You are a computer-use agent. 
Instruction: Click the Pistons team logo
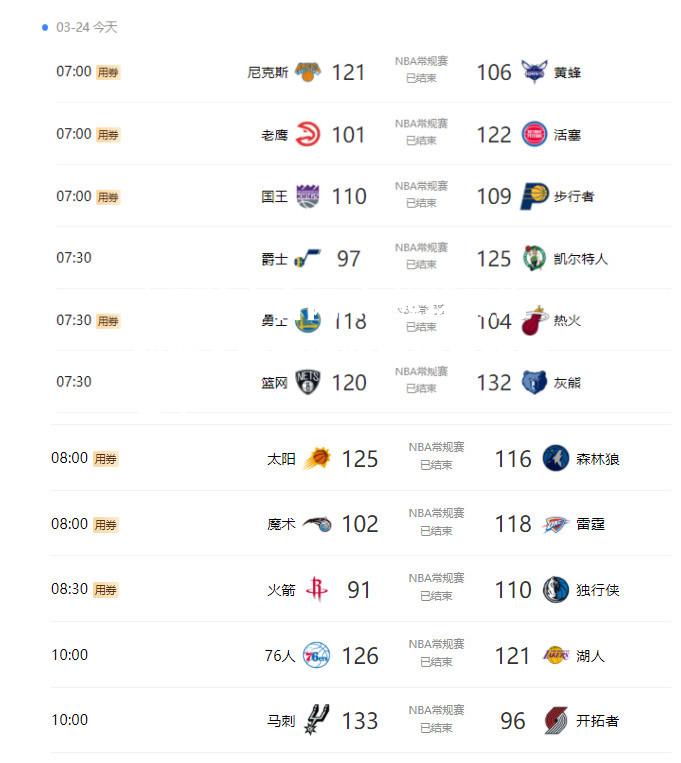[534, 134]
